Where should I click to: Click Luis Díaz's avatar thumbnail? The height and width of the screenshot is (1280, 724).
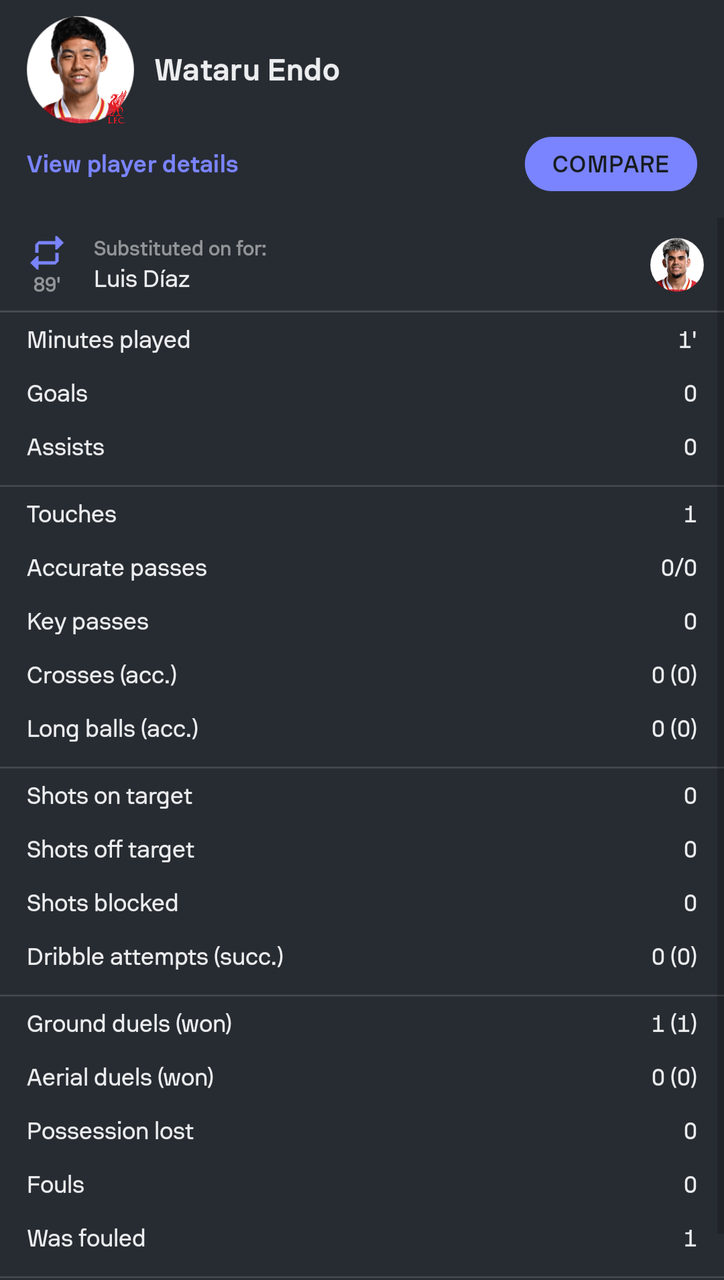tap(676, 264)
